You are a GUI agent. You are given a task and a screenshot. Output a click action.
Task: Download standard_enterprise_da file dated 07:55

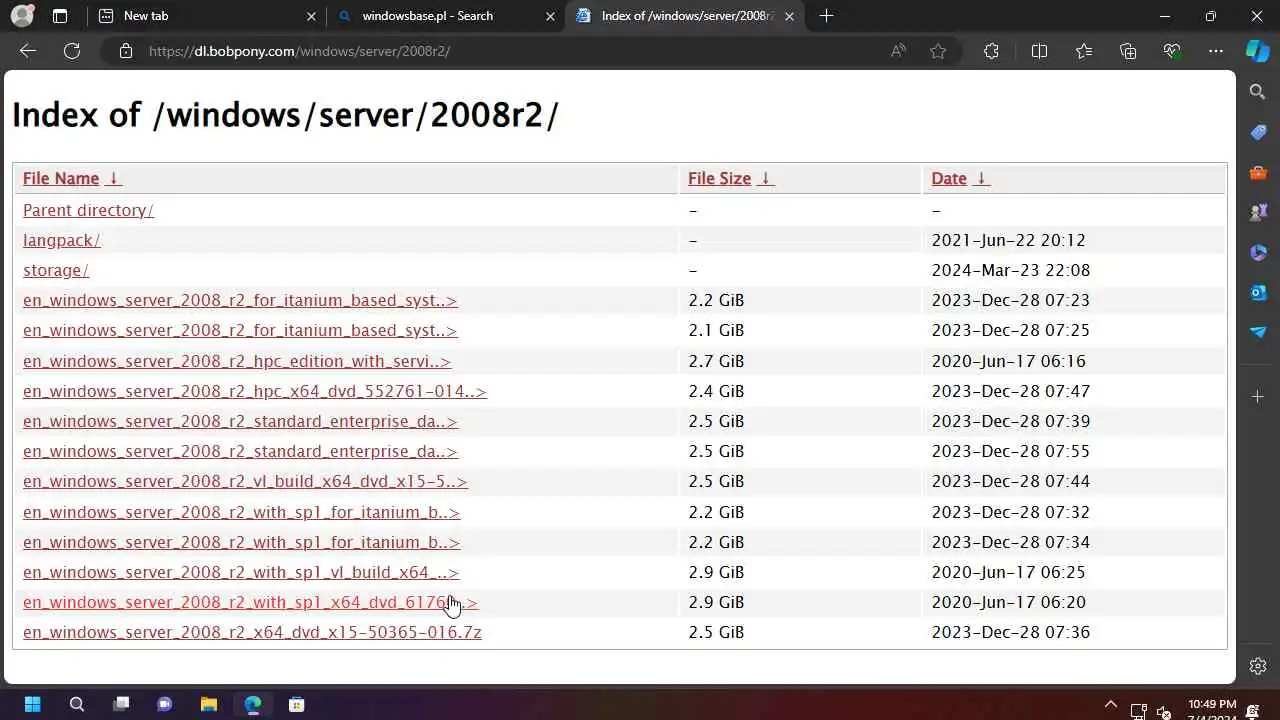click(240, 451)
